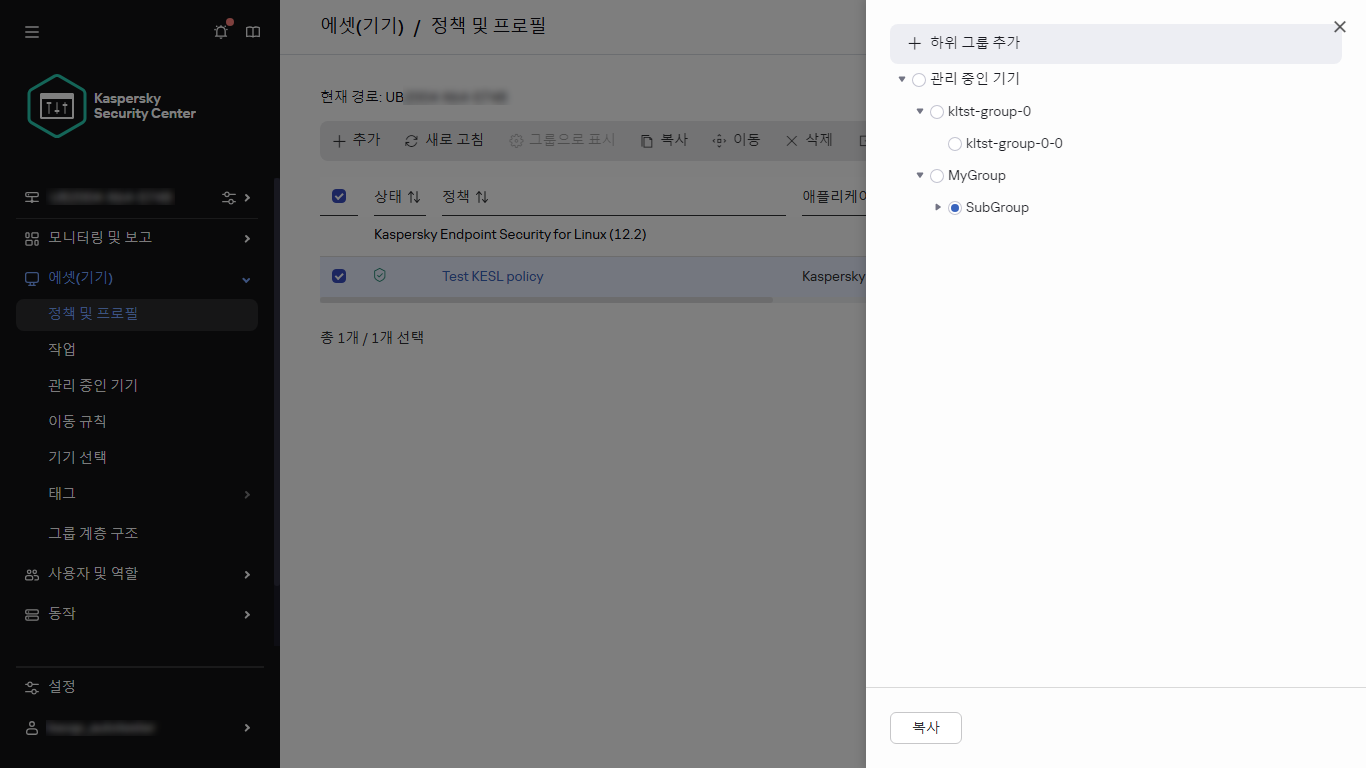Uncheck the Test KESL policy checkbox
Viewport: 1366px width, 768px height.
click(339, 276)
